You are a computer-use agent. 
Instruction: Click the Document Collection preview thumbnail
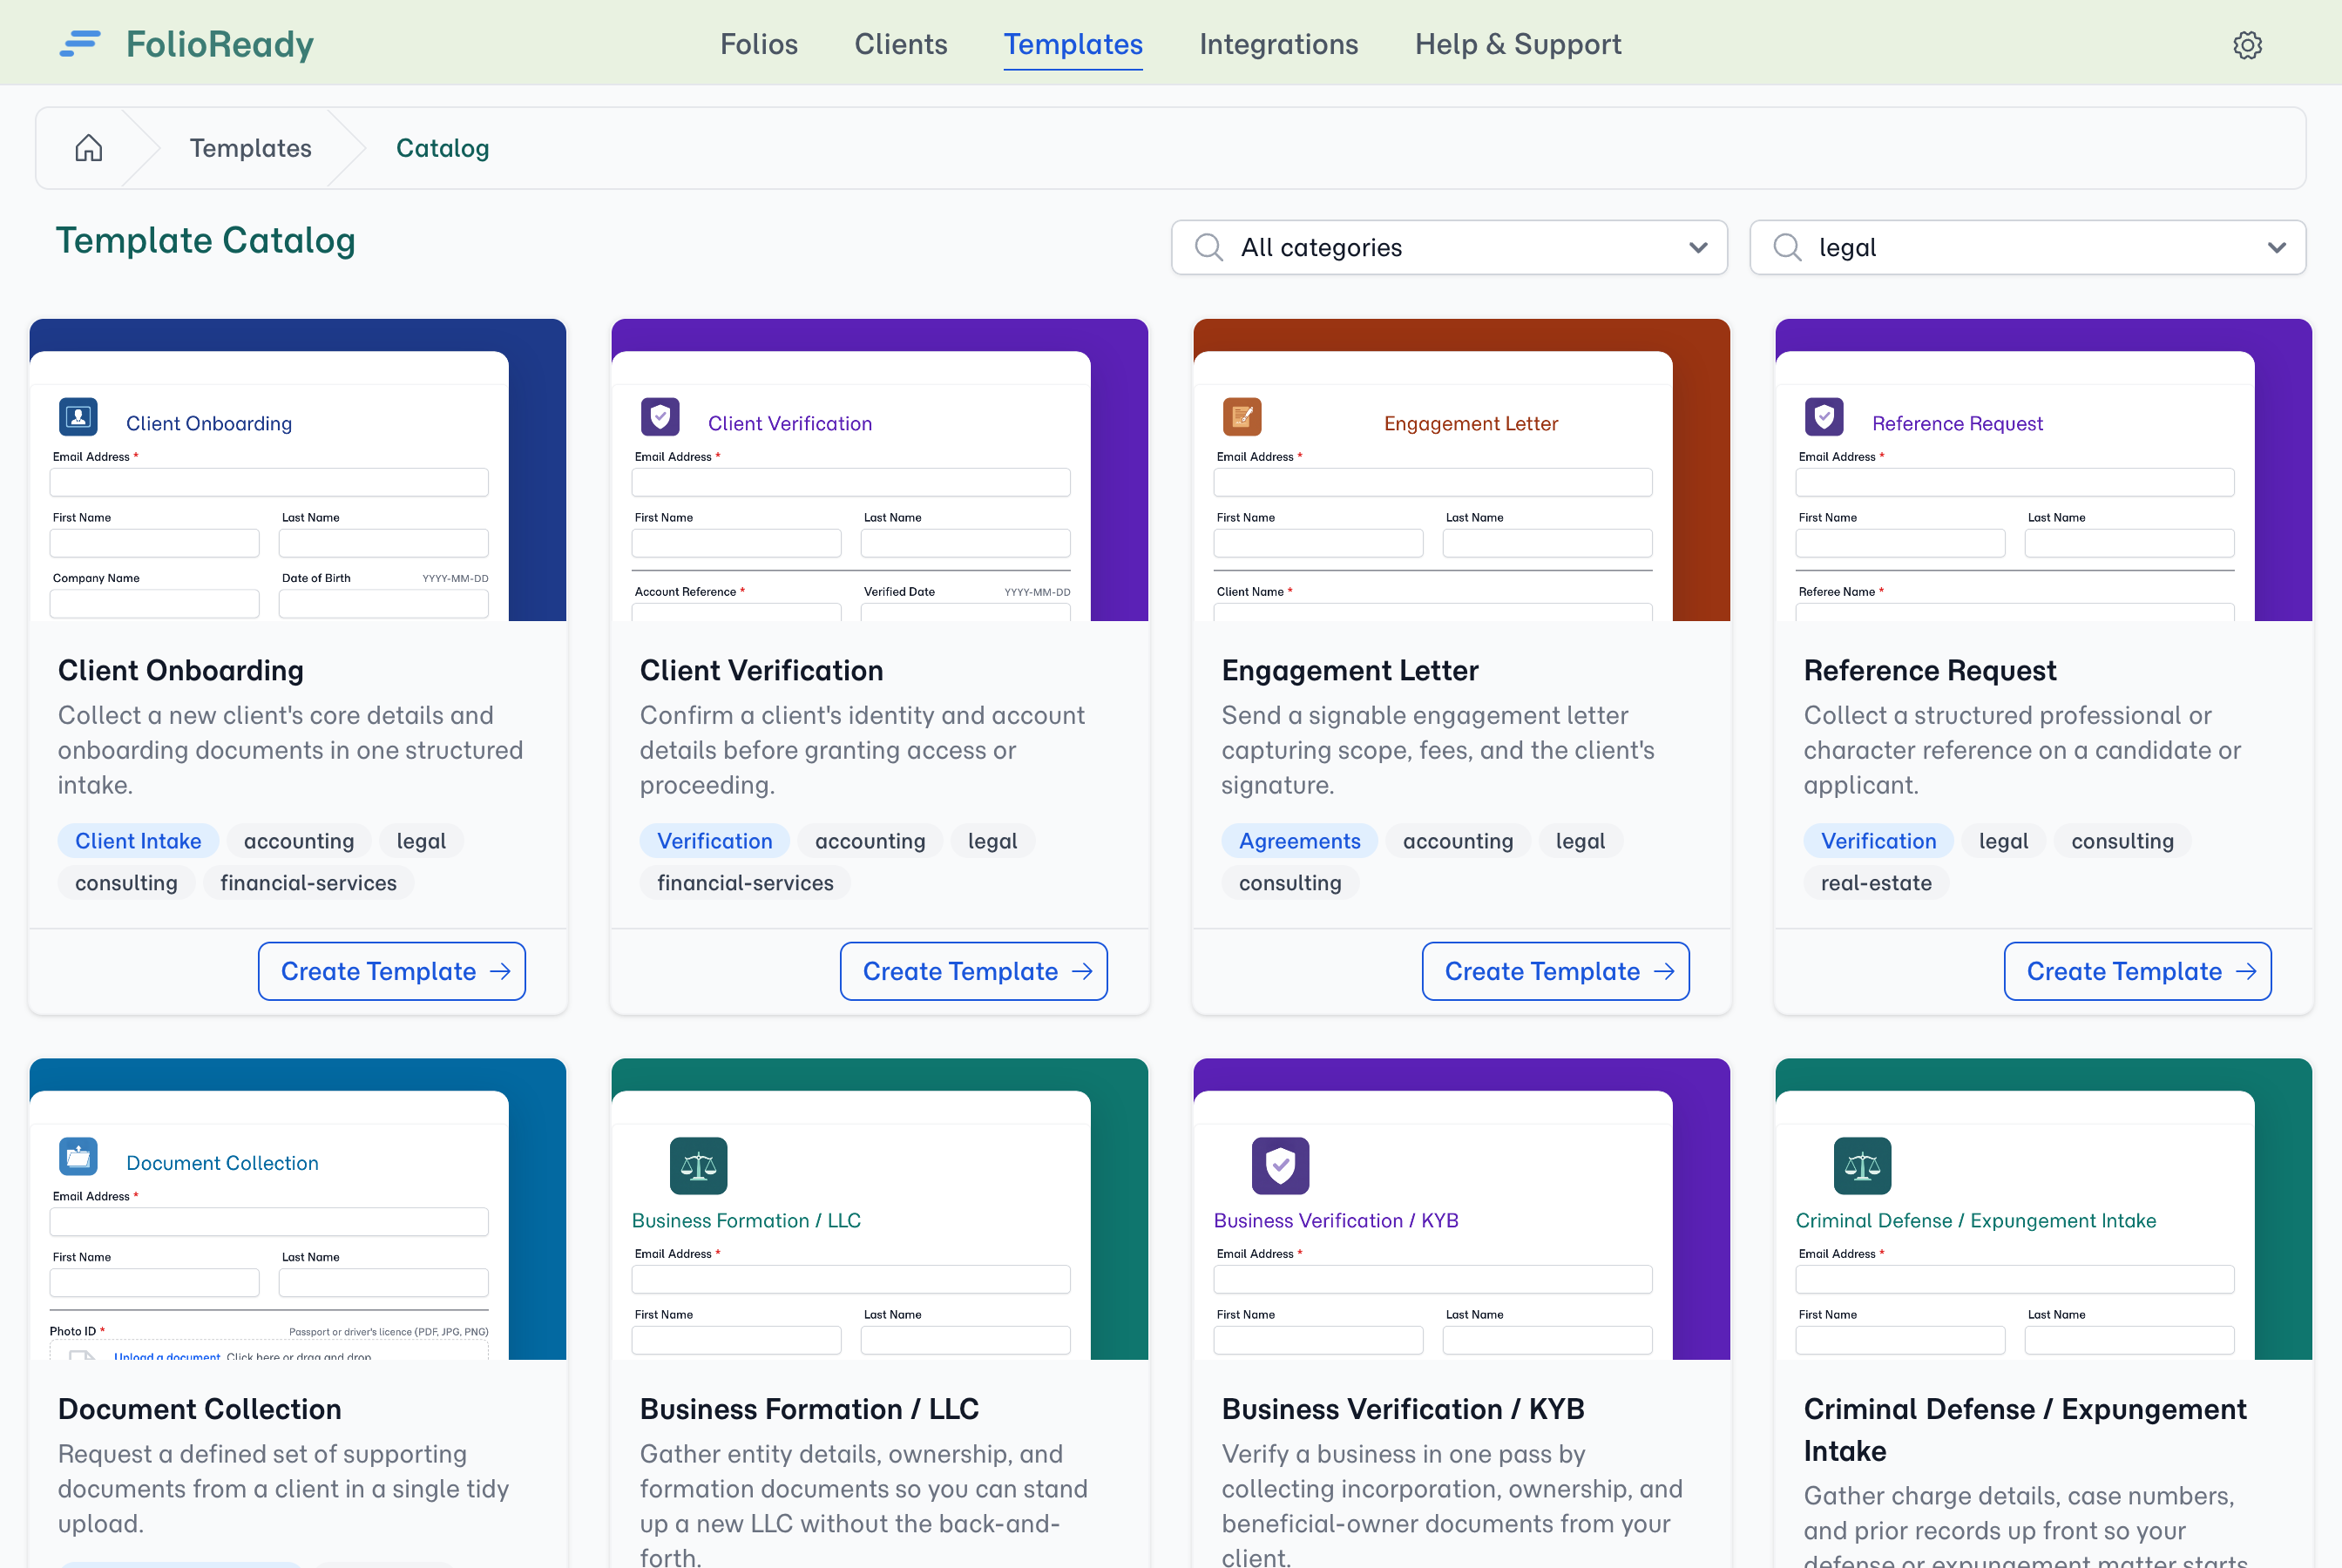(298, 1209)
